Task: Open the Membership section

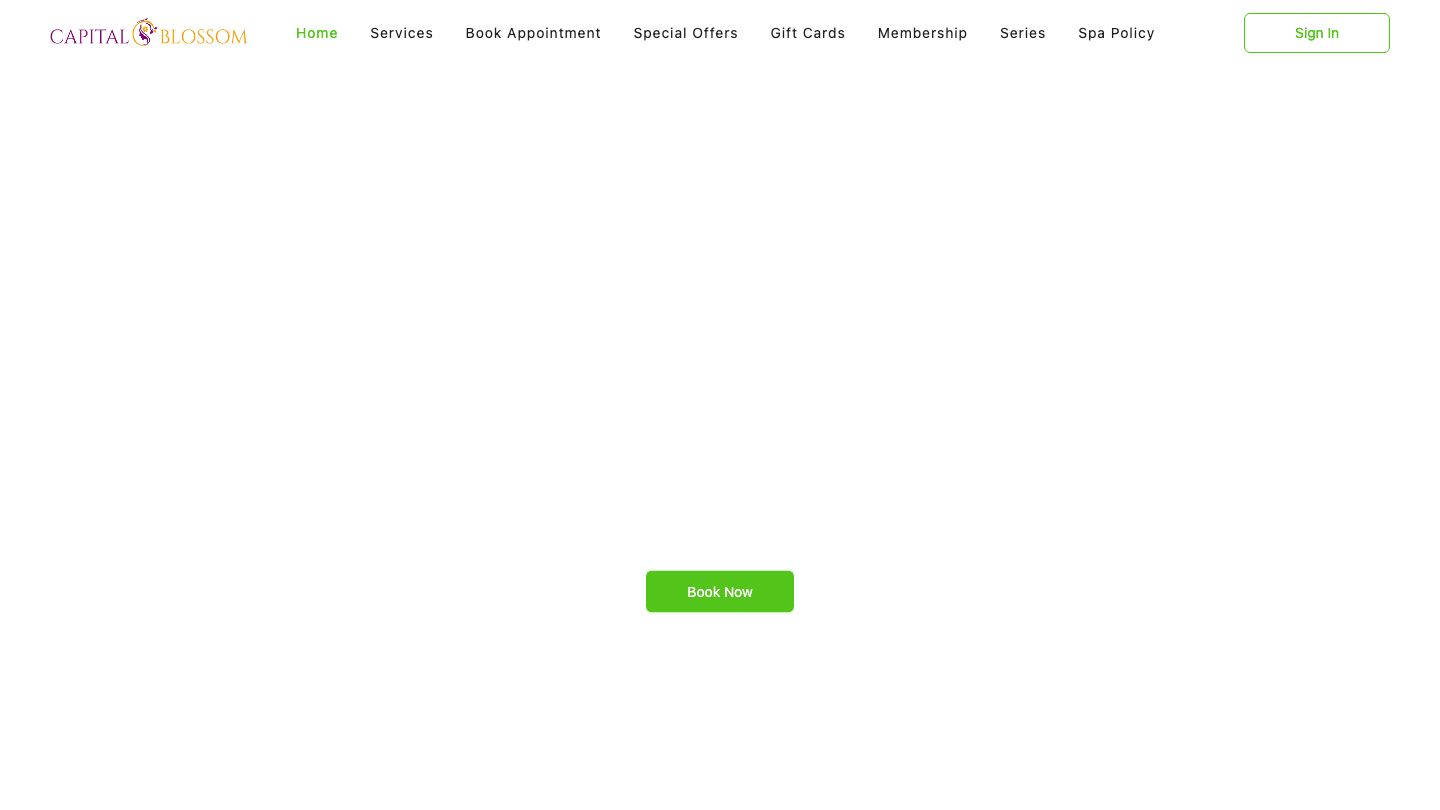Action: click(923, 33)
